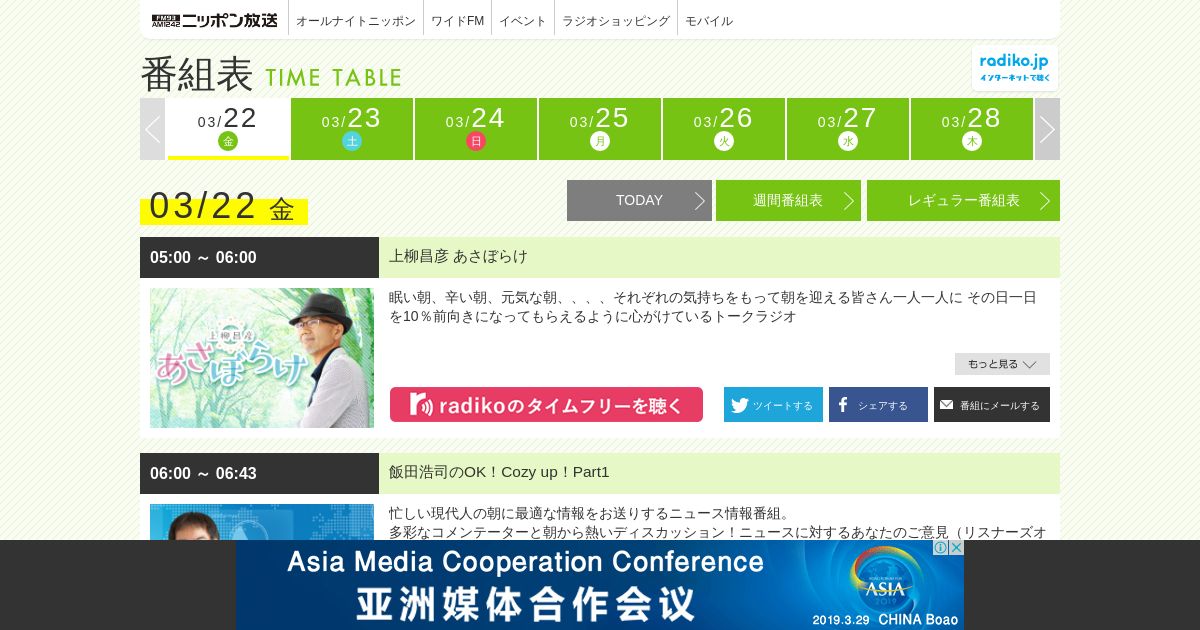Click the 飯田浩司のOK！Cozy up！Part1 title
This screenshot has width=1200, height=630.
(499, 472)
